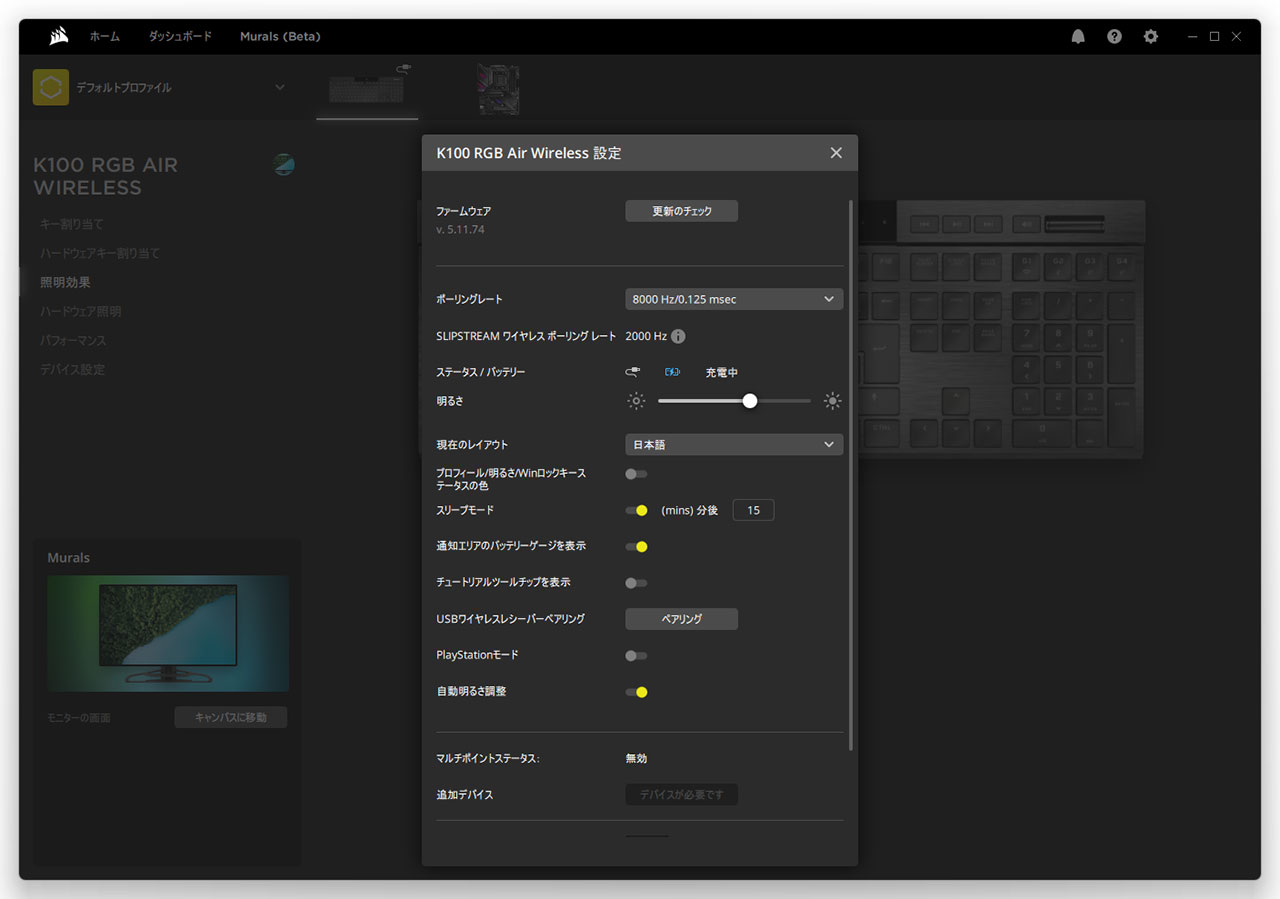Select パフォーマンス in the sidebar
This screenshot has height=899, width=1280.
coord(73,340)
